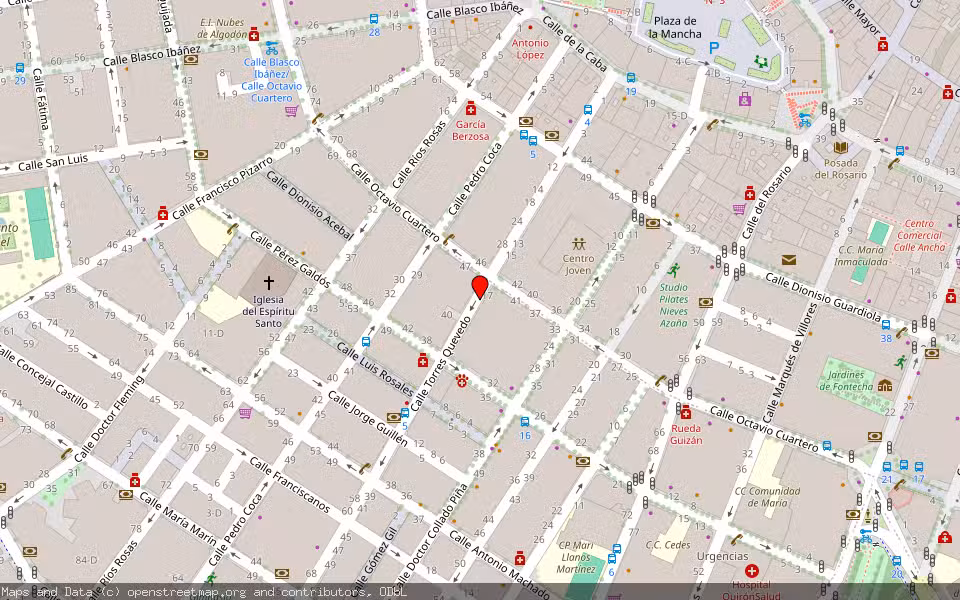
Task: Select pharmacy icon on Calle Francisco Pizarro
Action: coord(163,213)
